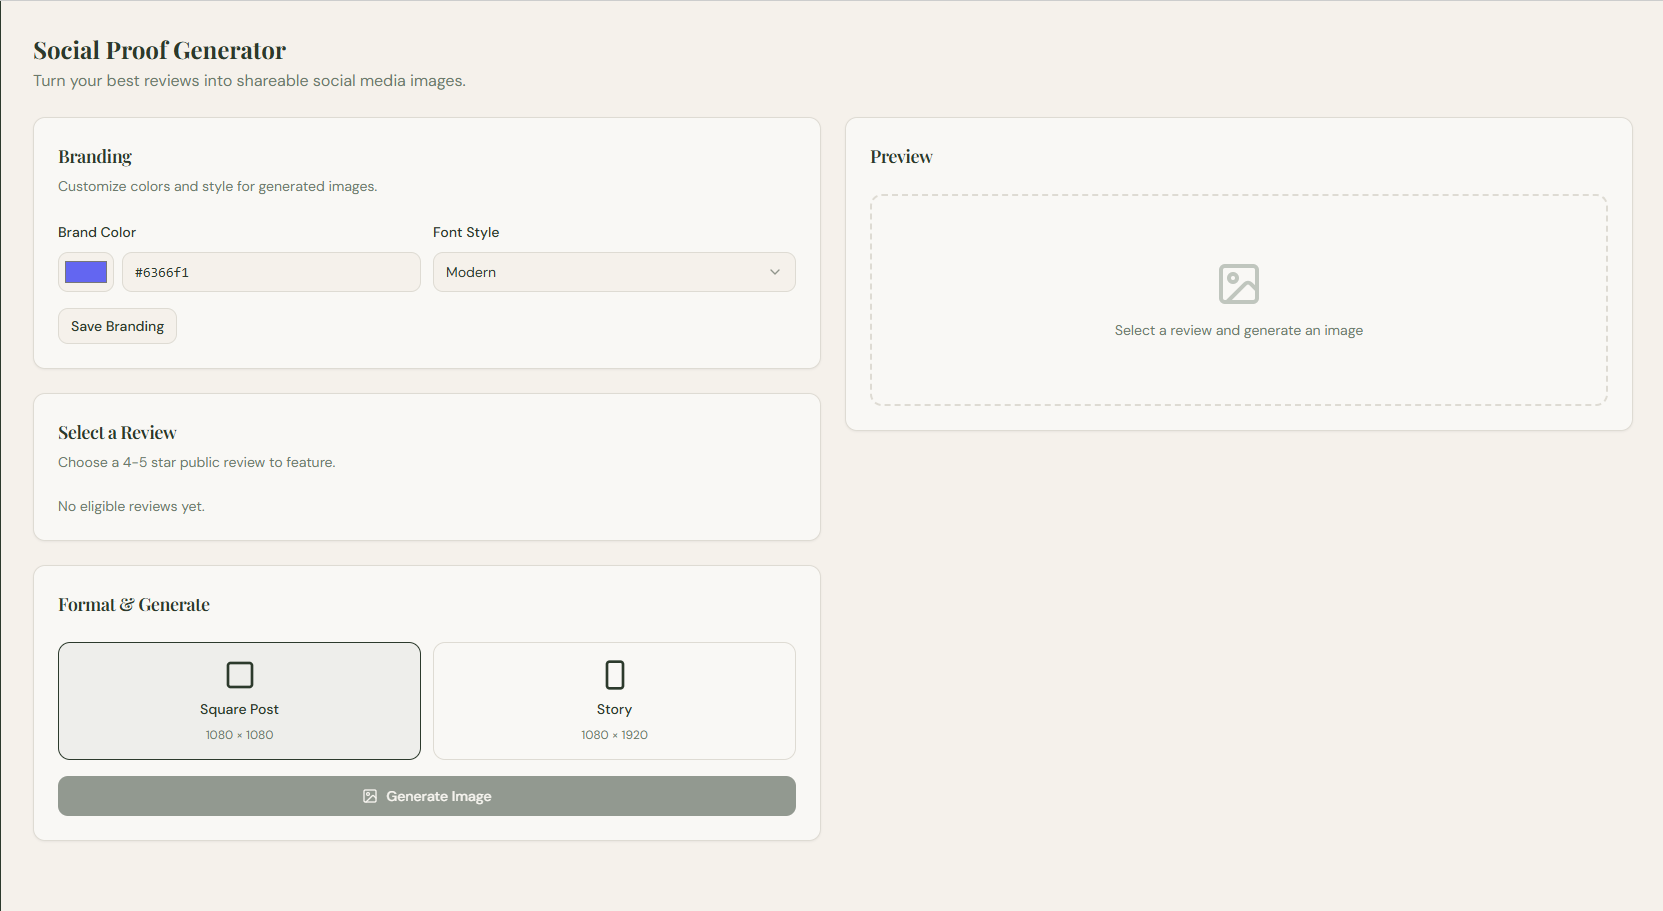Click the "1080 × 1920" dimensions text
This screenshot has height=911, width=1663.
(x=614, y=735)
